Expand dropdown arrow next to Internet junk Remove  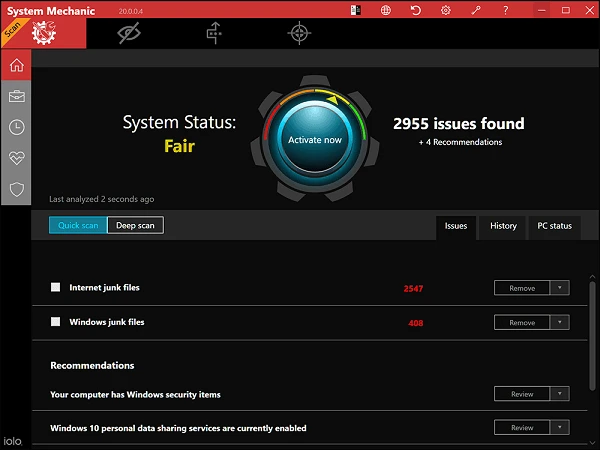[x=560, y=288]
